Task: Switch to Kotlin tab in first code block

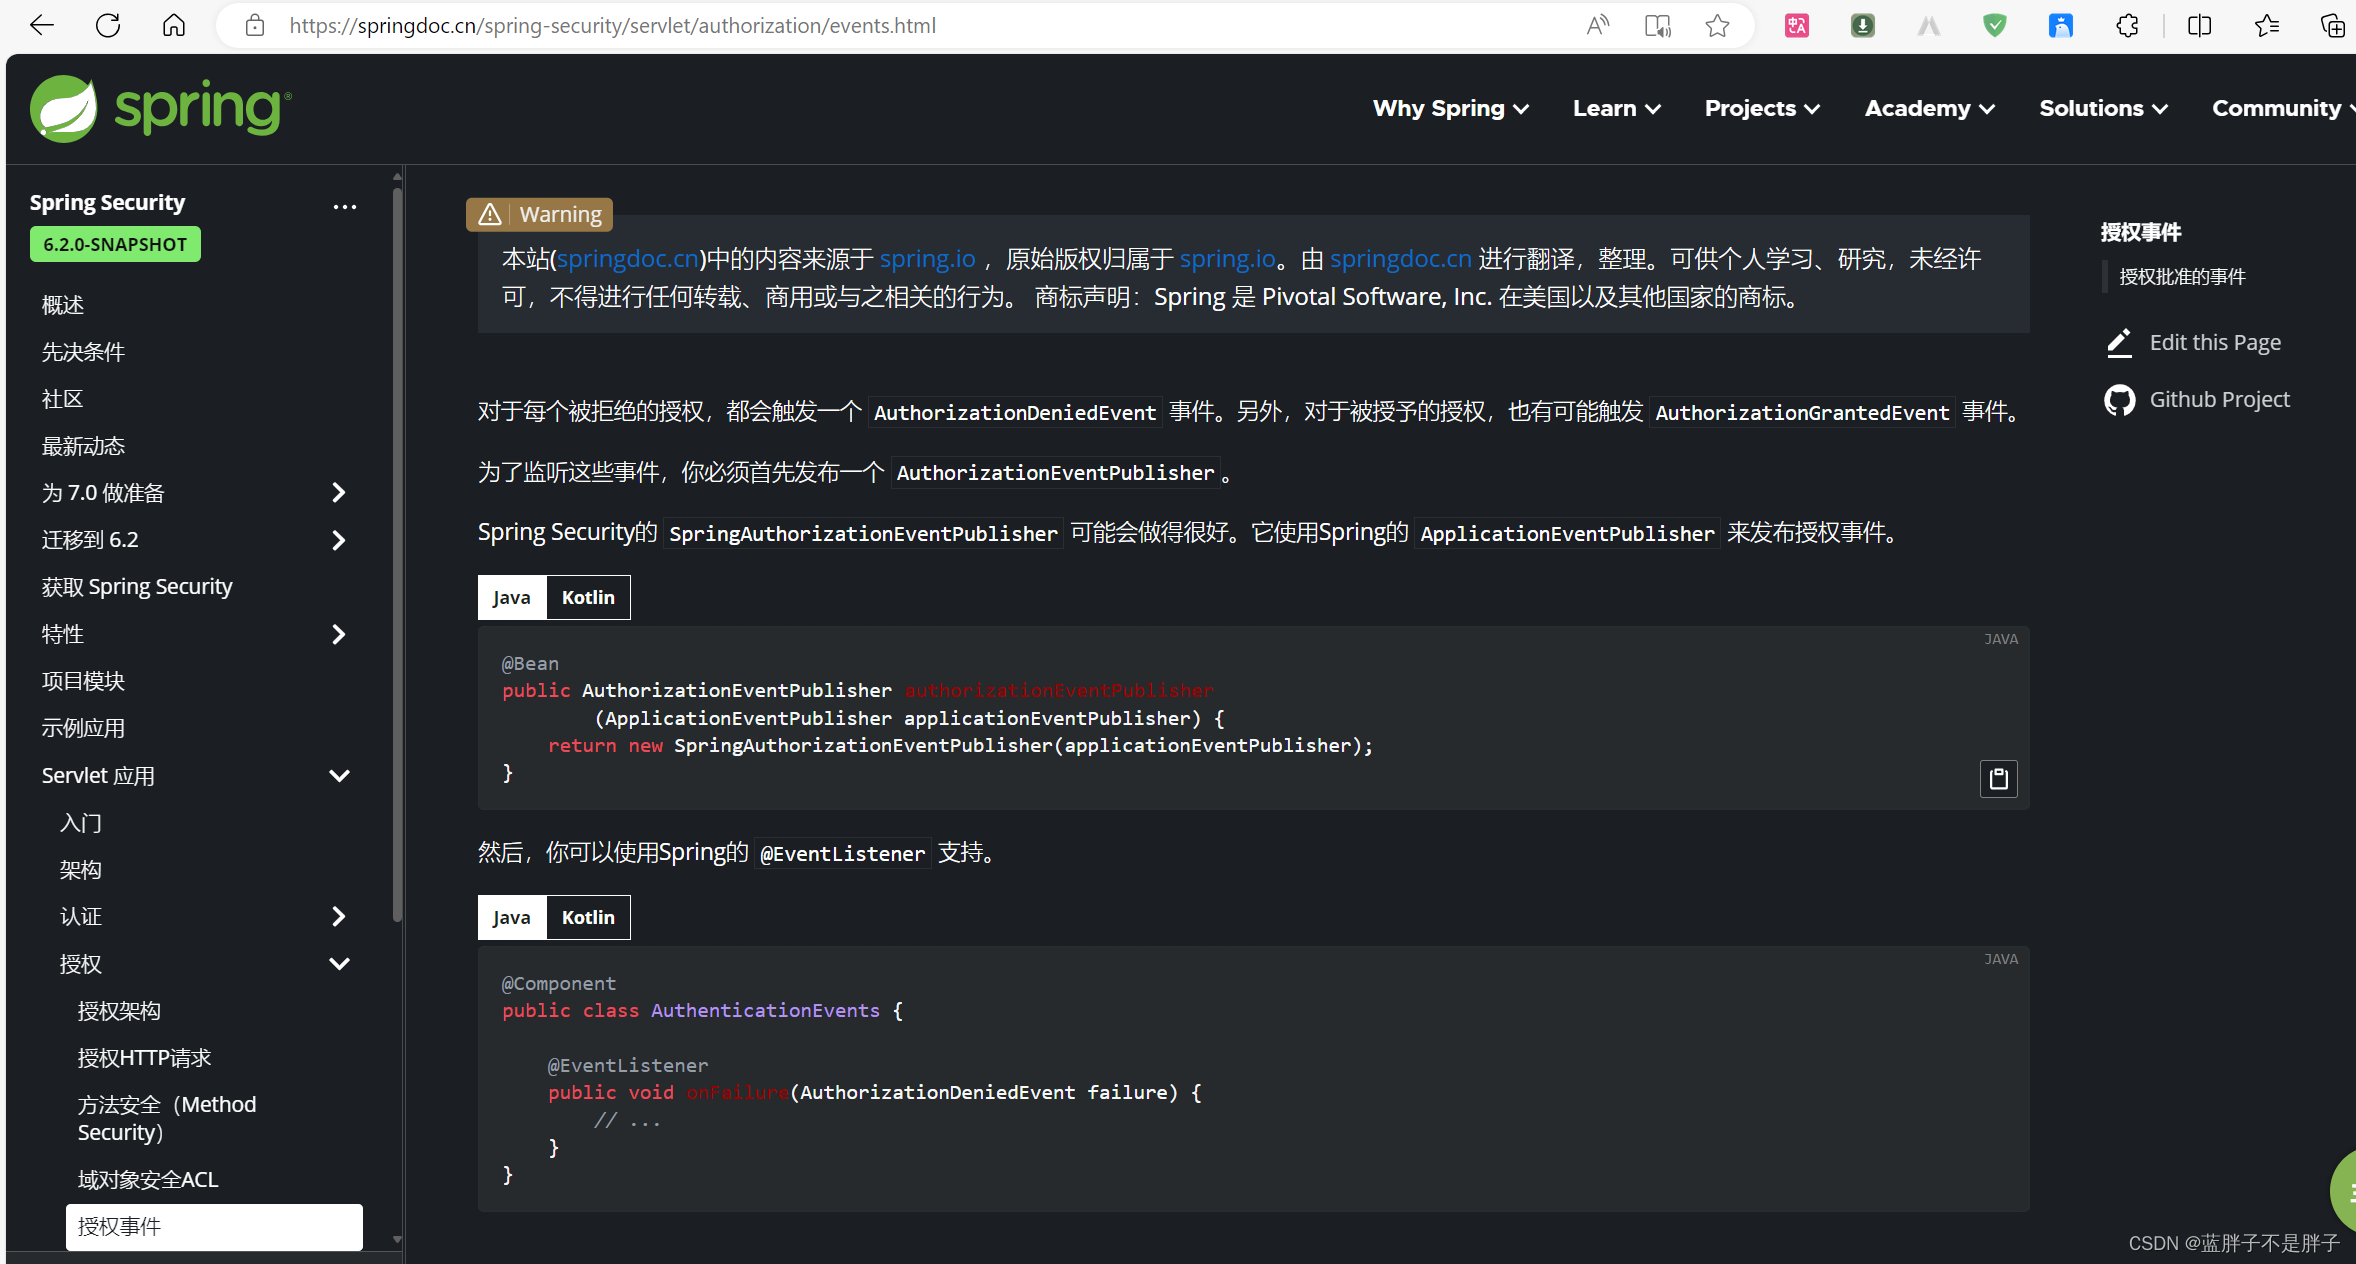Action: pyautogui.click(x=589, y=597)
